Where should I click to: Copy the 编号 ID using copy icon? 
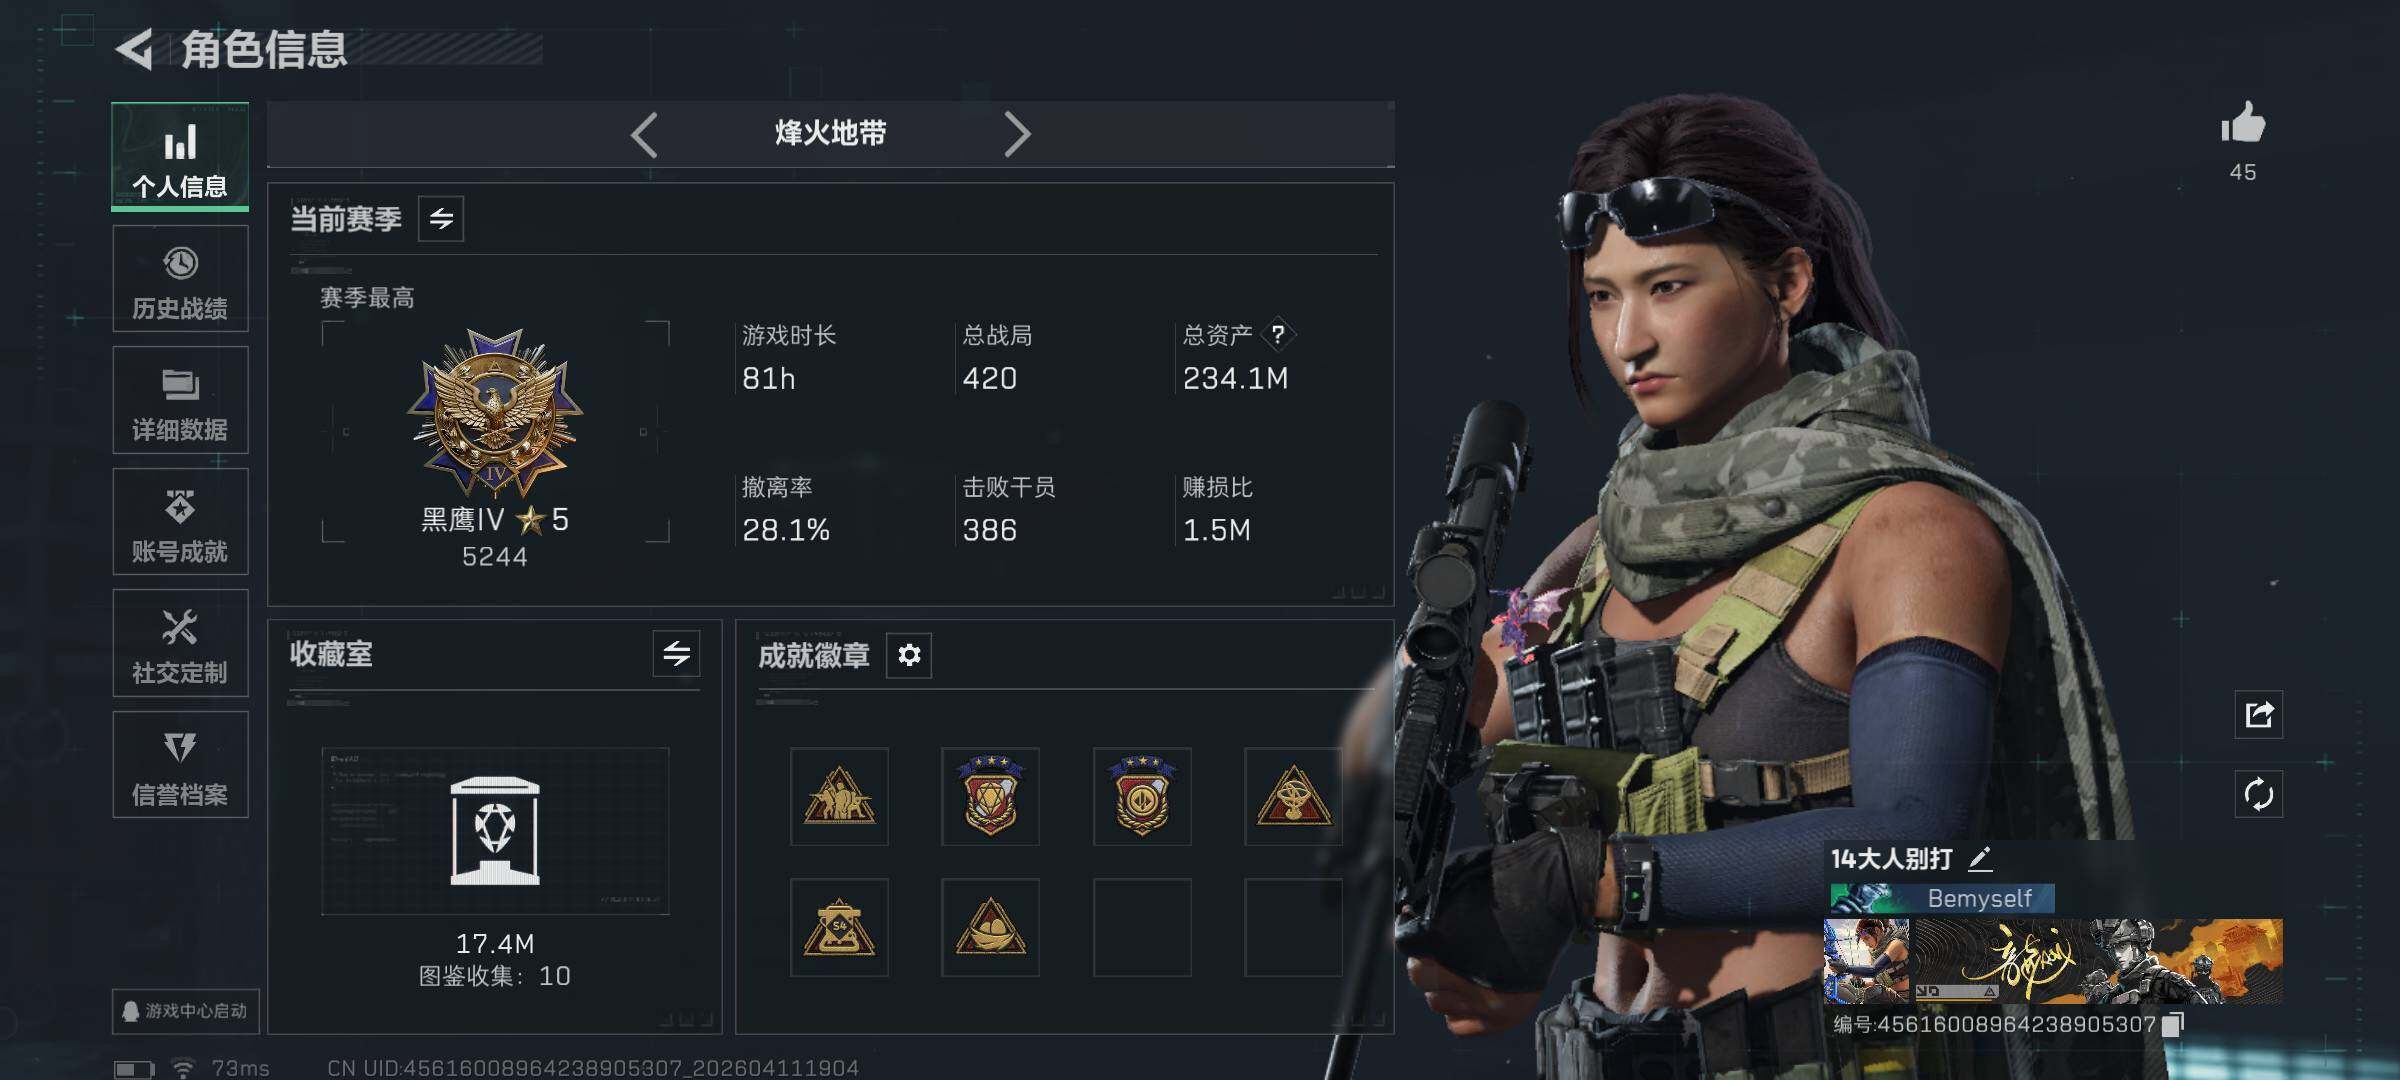(2173, 1024)
